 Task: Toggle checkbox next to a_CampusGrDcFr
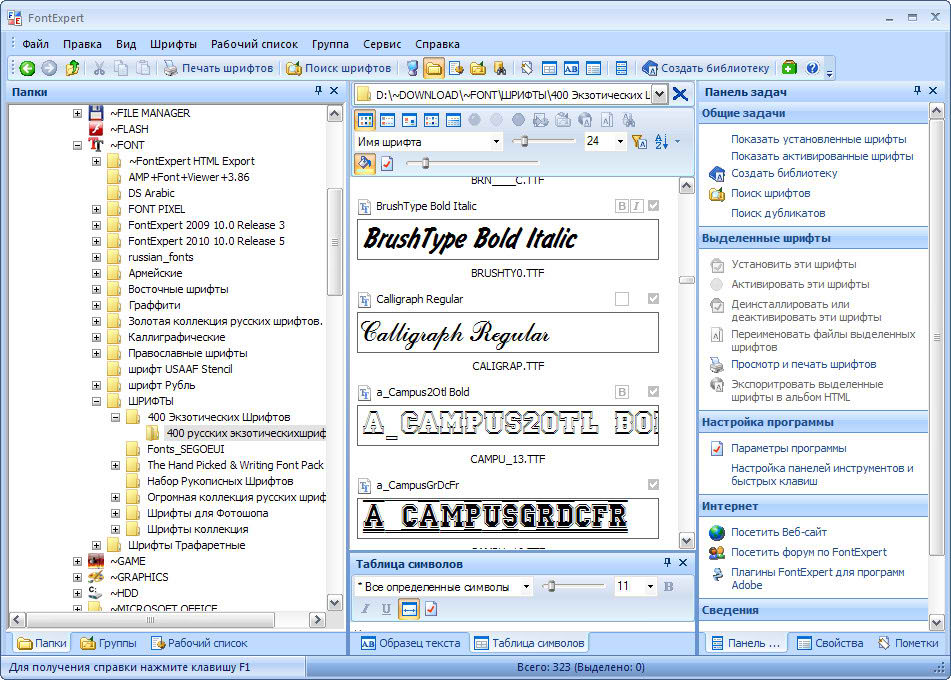[x=653, y=484]
